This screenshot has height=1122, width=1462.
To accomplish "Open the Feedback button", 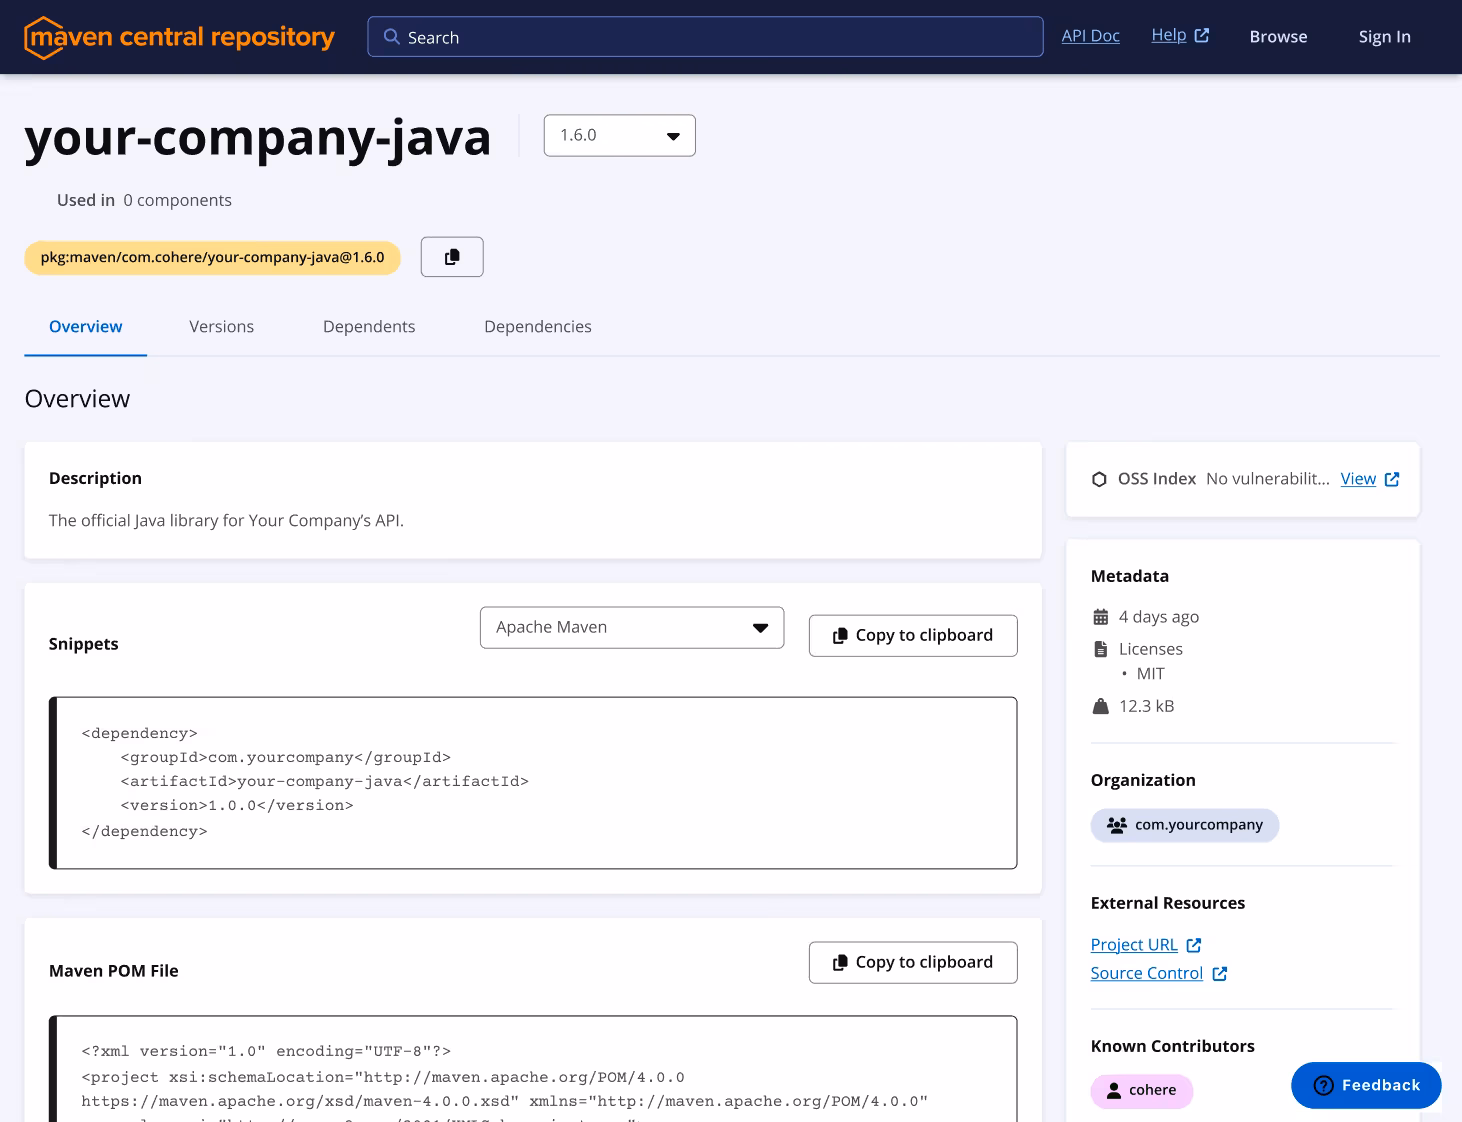I will click(1365, 1085).
